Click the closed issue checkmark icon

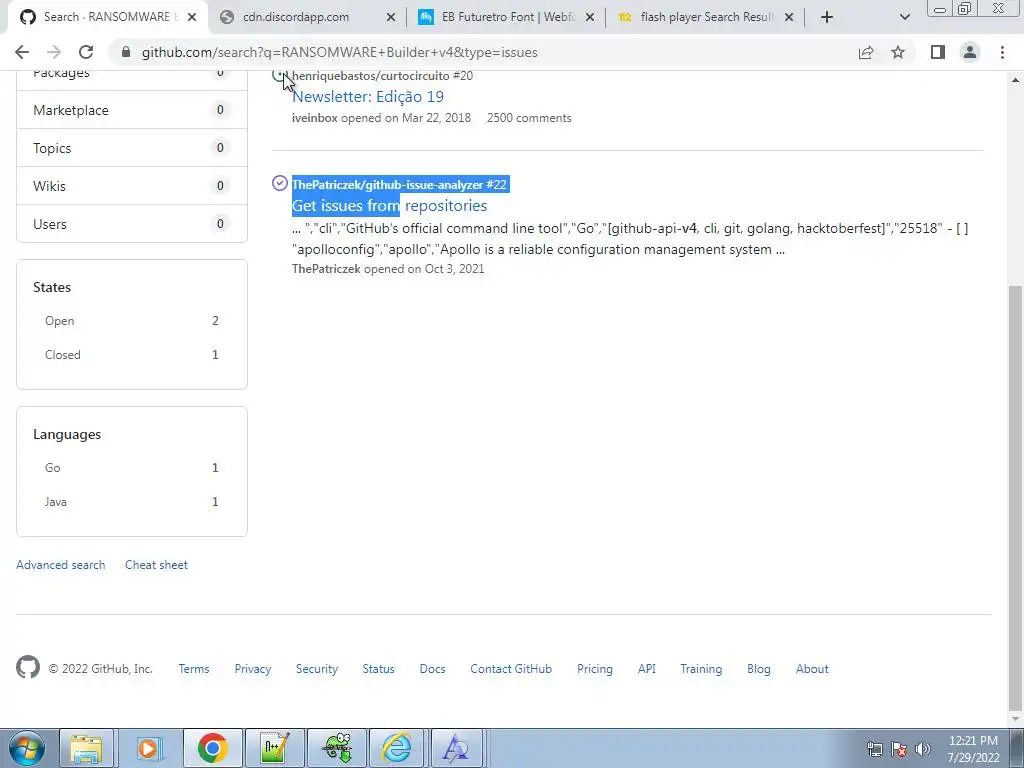coord(280,184)
